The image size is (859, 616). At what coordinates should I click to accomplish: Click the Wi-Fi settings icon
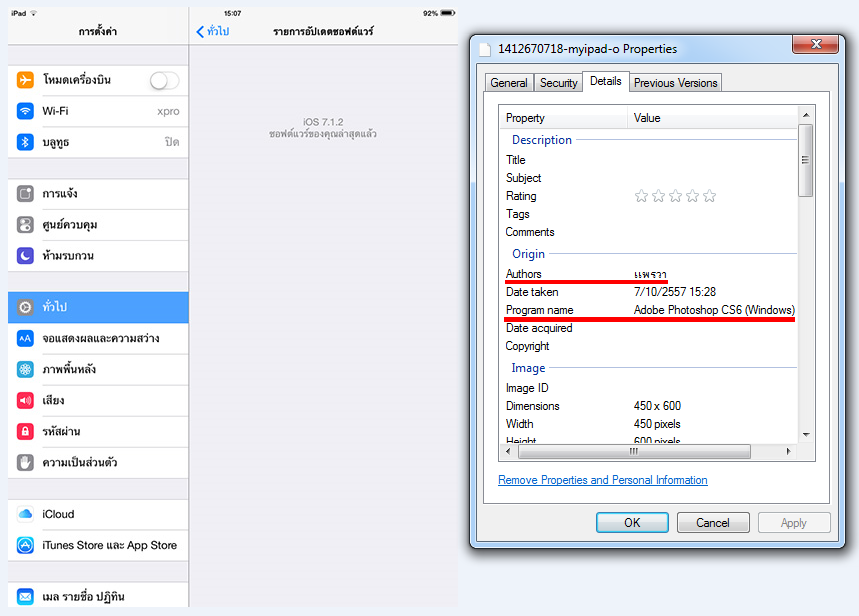click(25, 111)
